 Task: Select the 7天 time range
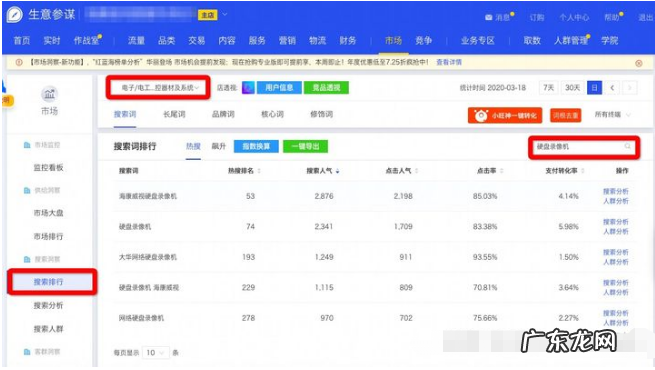point(548,88)
